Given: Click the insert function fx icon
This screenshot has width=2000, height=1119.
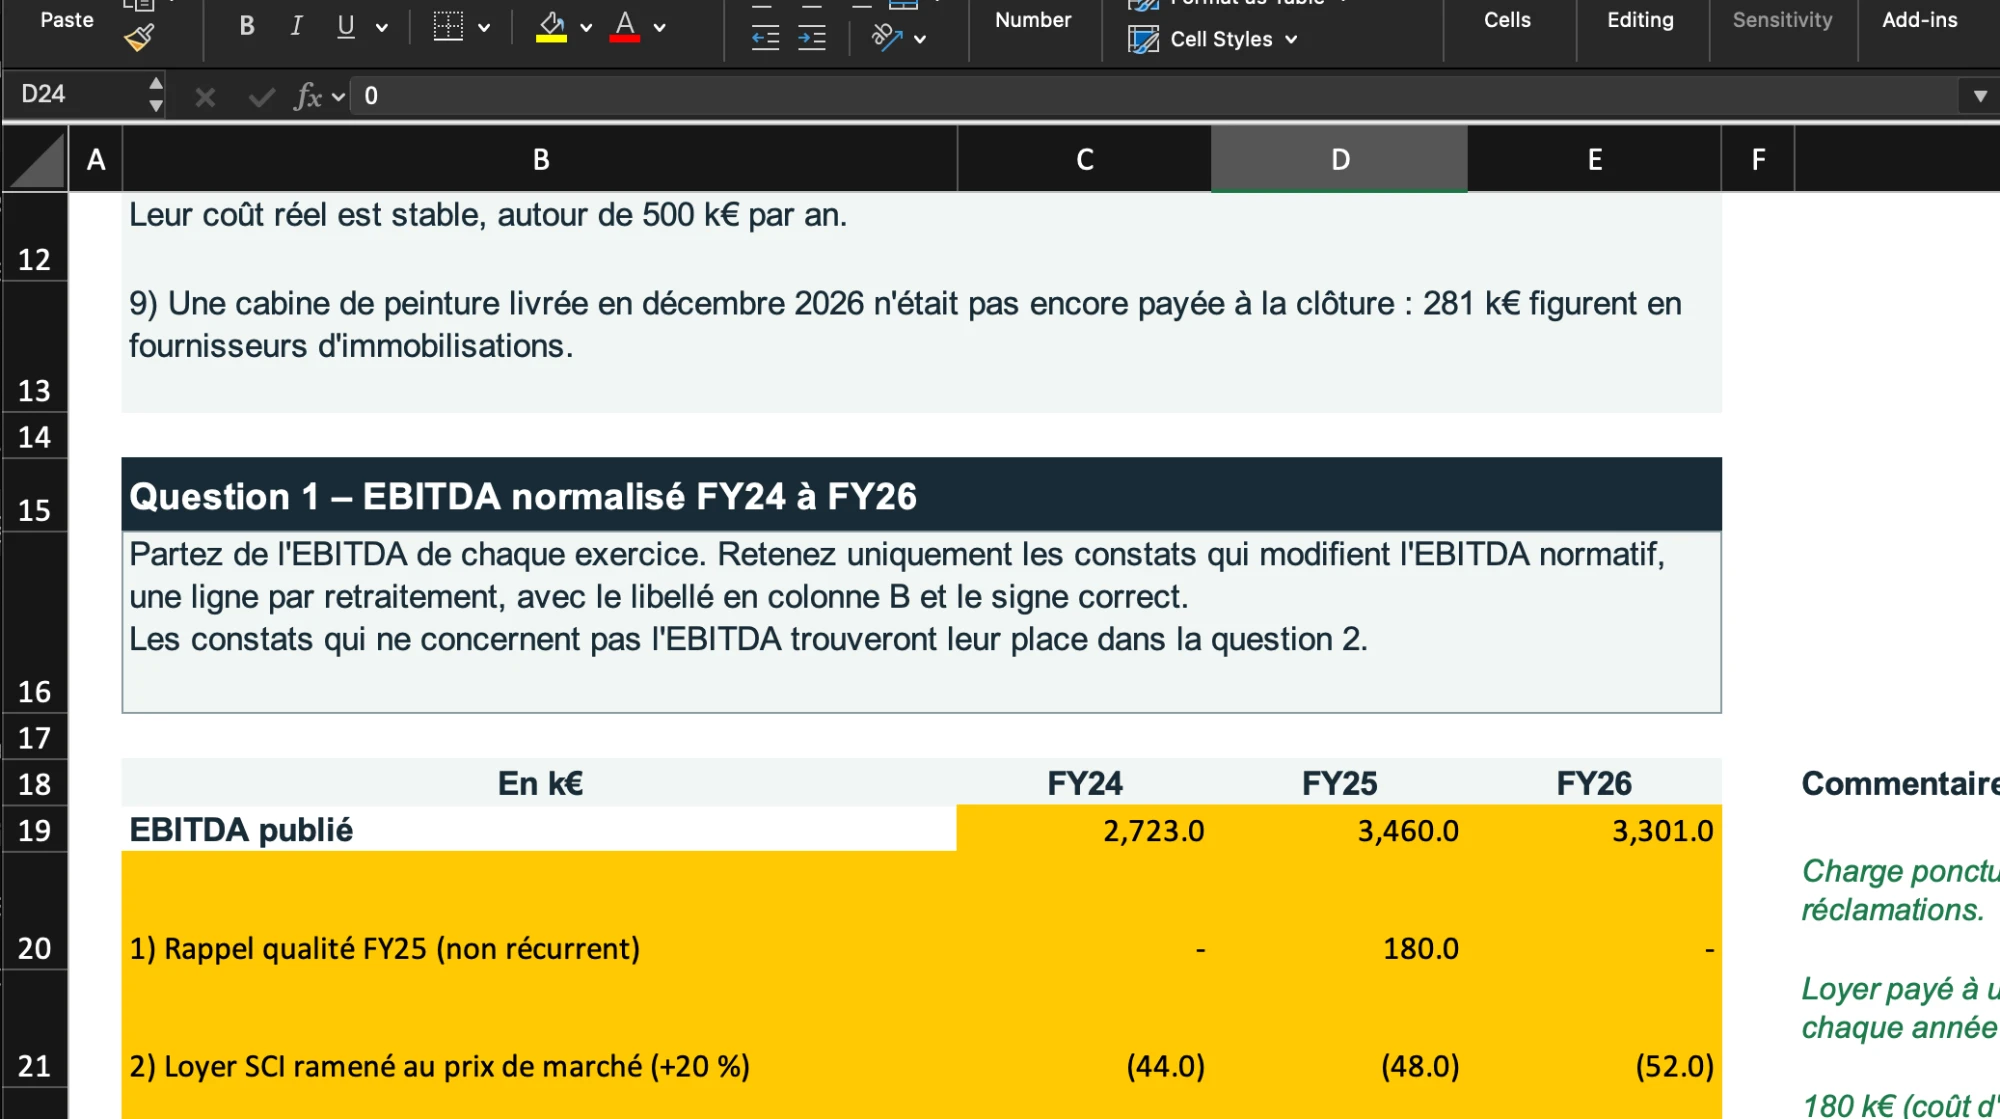Looking at the screenshot, I should tap(308, 96).
